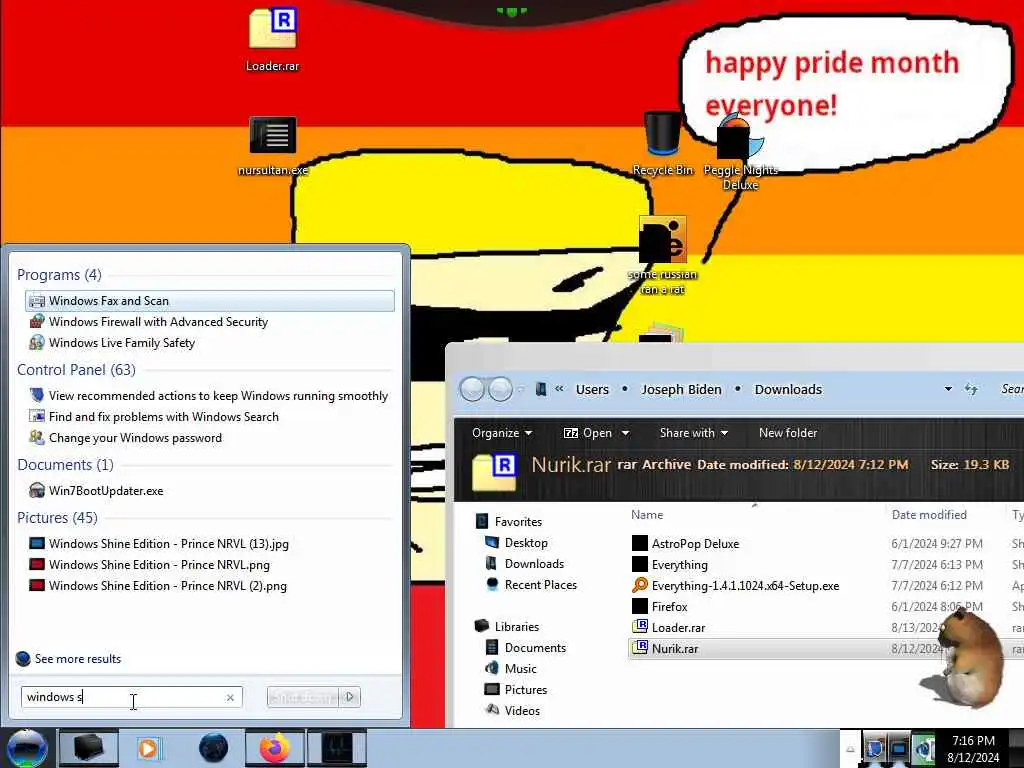Image resolution: width=1024 pixels, height=768 pixels.
Task: Open Recent Places in navigation pane
Action: pos(532,584)
